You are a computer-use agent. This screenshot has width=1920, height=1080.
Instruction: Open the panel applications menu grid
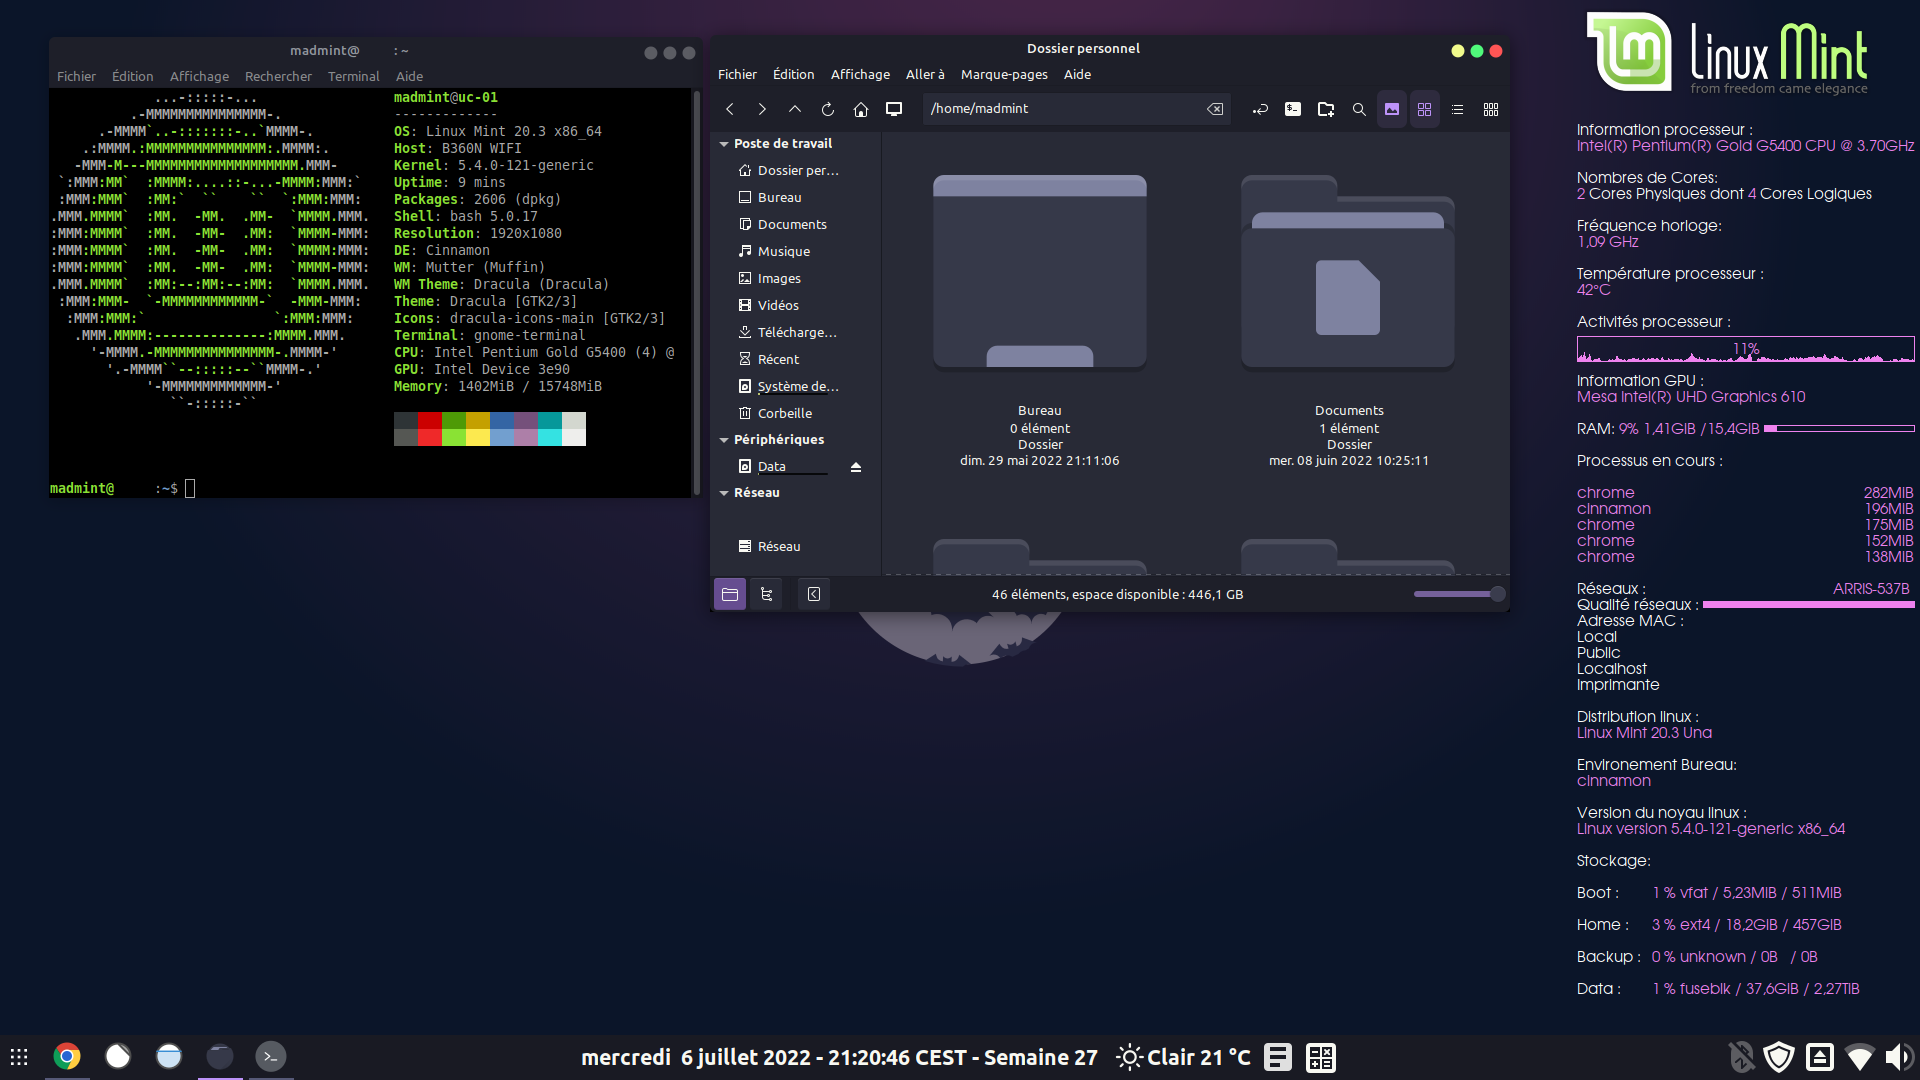pyautogui.click(x=19, y=1056)
